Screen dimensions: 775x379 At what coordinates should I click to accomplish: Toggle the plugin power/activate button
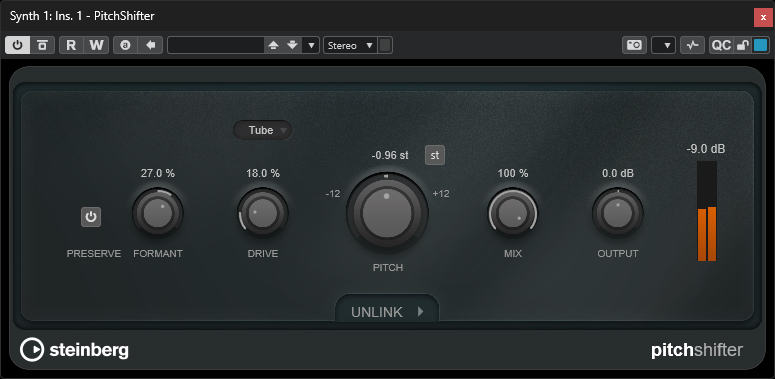coord(18,45)
